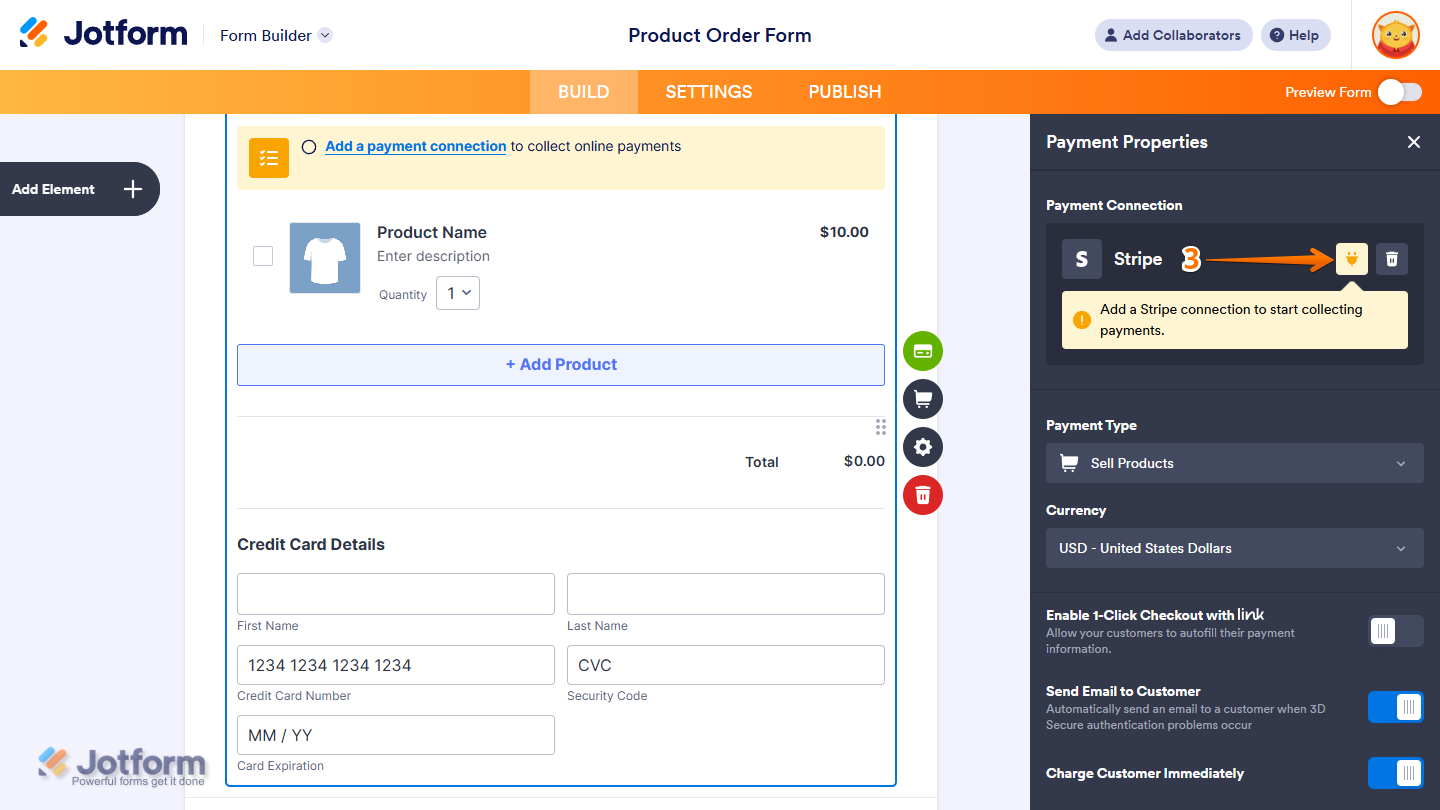Click the orange checklist icon beside payment banner
This screenshot has height=810, width=1440.
click(268, 157)
